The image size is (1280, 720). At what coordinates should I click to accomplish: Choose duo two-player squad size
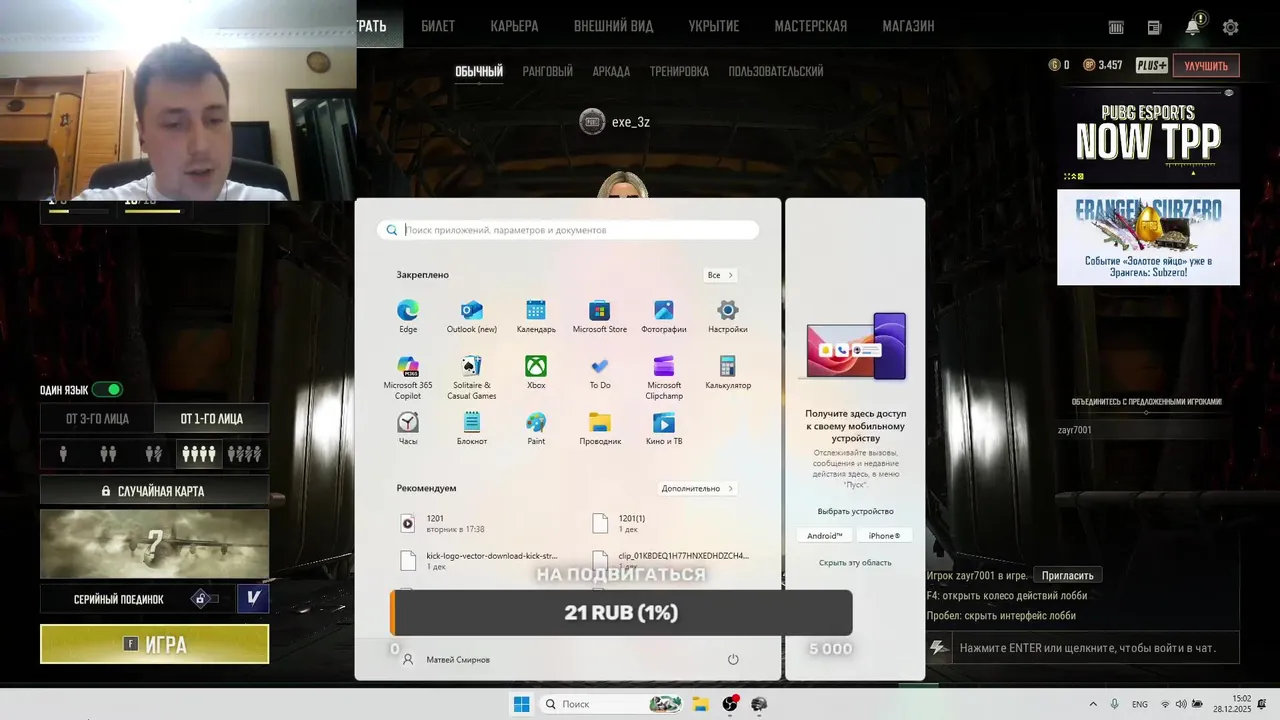tap(108, 454)
